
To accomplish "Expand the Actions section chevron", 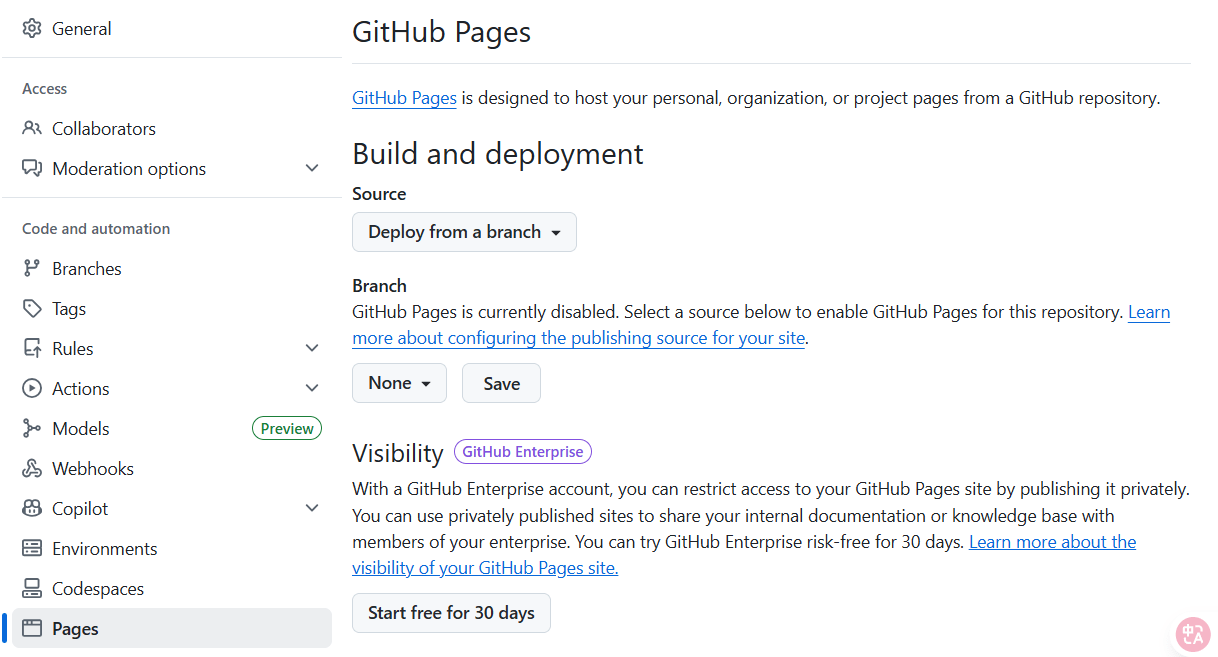I will [x=312, y=389].
